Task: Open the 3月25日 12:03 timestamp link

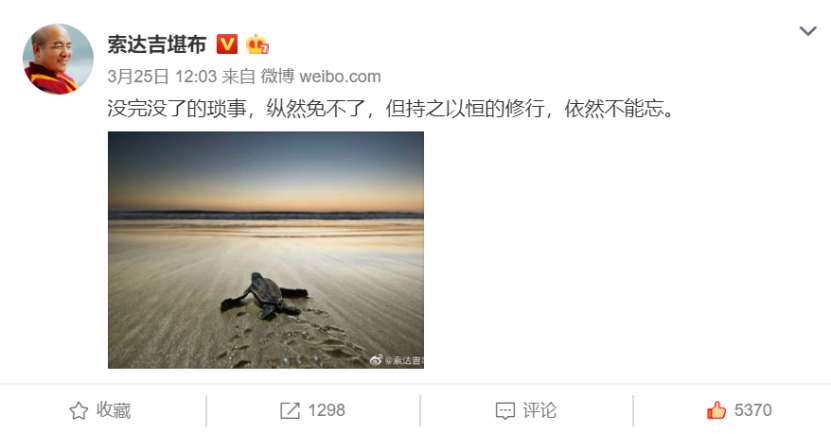Action: click(162, 76)
